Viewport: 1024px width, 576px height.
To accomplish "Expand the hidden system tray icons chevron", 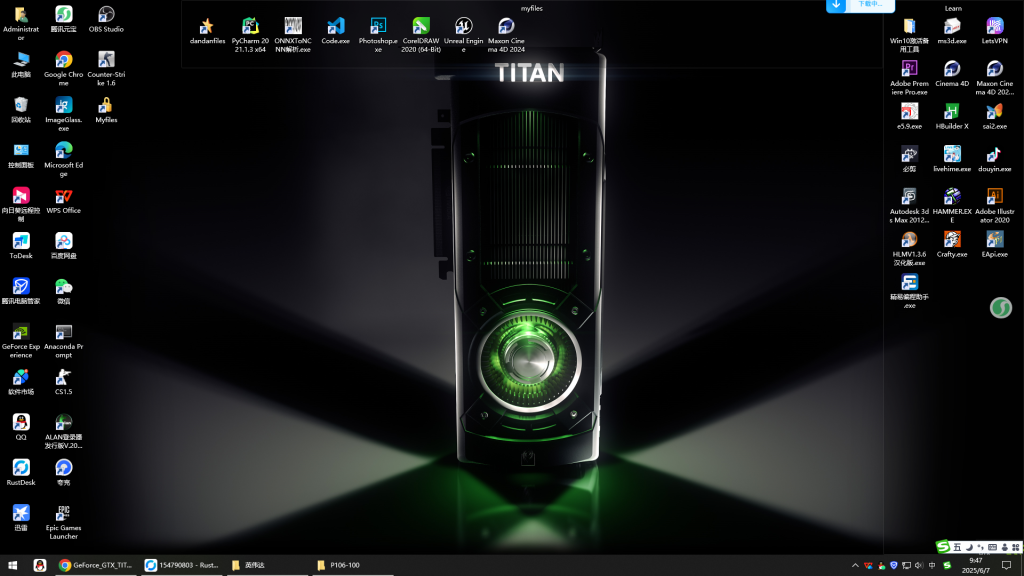I will [855, 566].
